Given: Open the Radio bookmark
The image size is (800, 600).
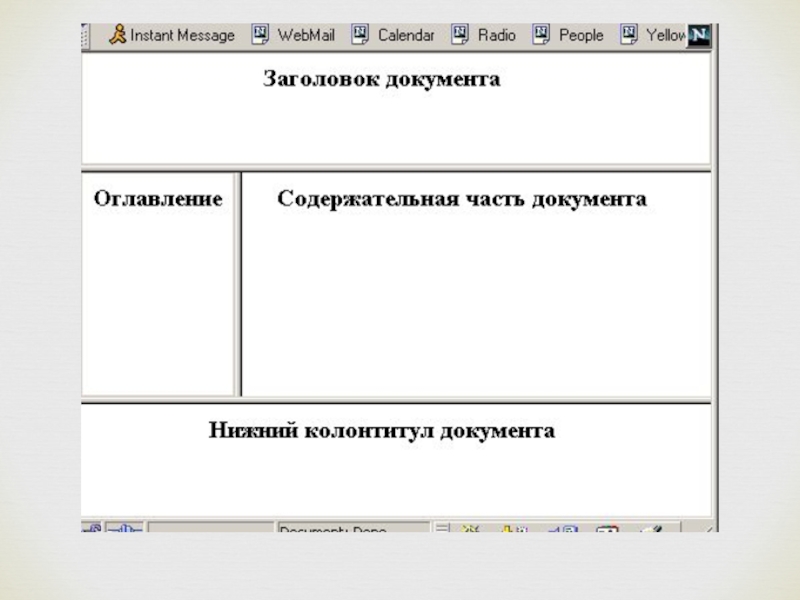Looking at the screenshot, I should point(484,35).
